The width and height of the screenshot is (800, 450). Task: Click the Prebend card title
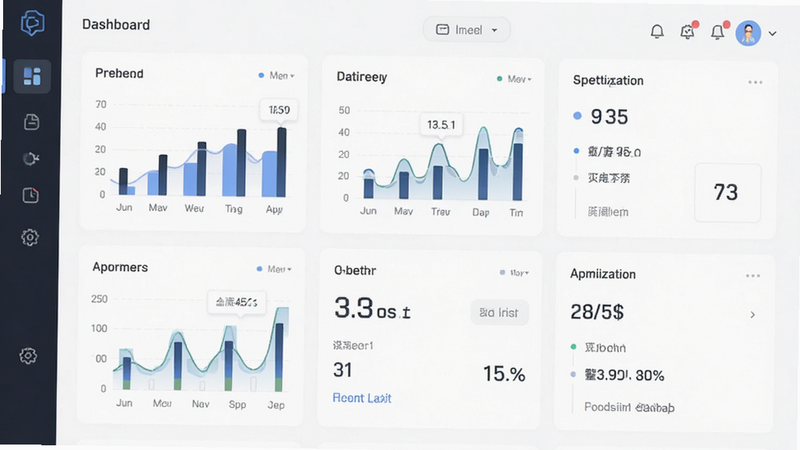[119, 73]
